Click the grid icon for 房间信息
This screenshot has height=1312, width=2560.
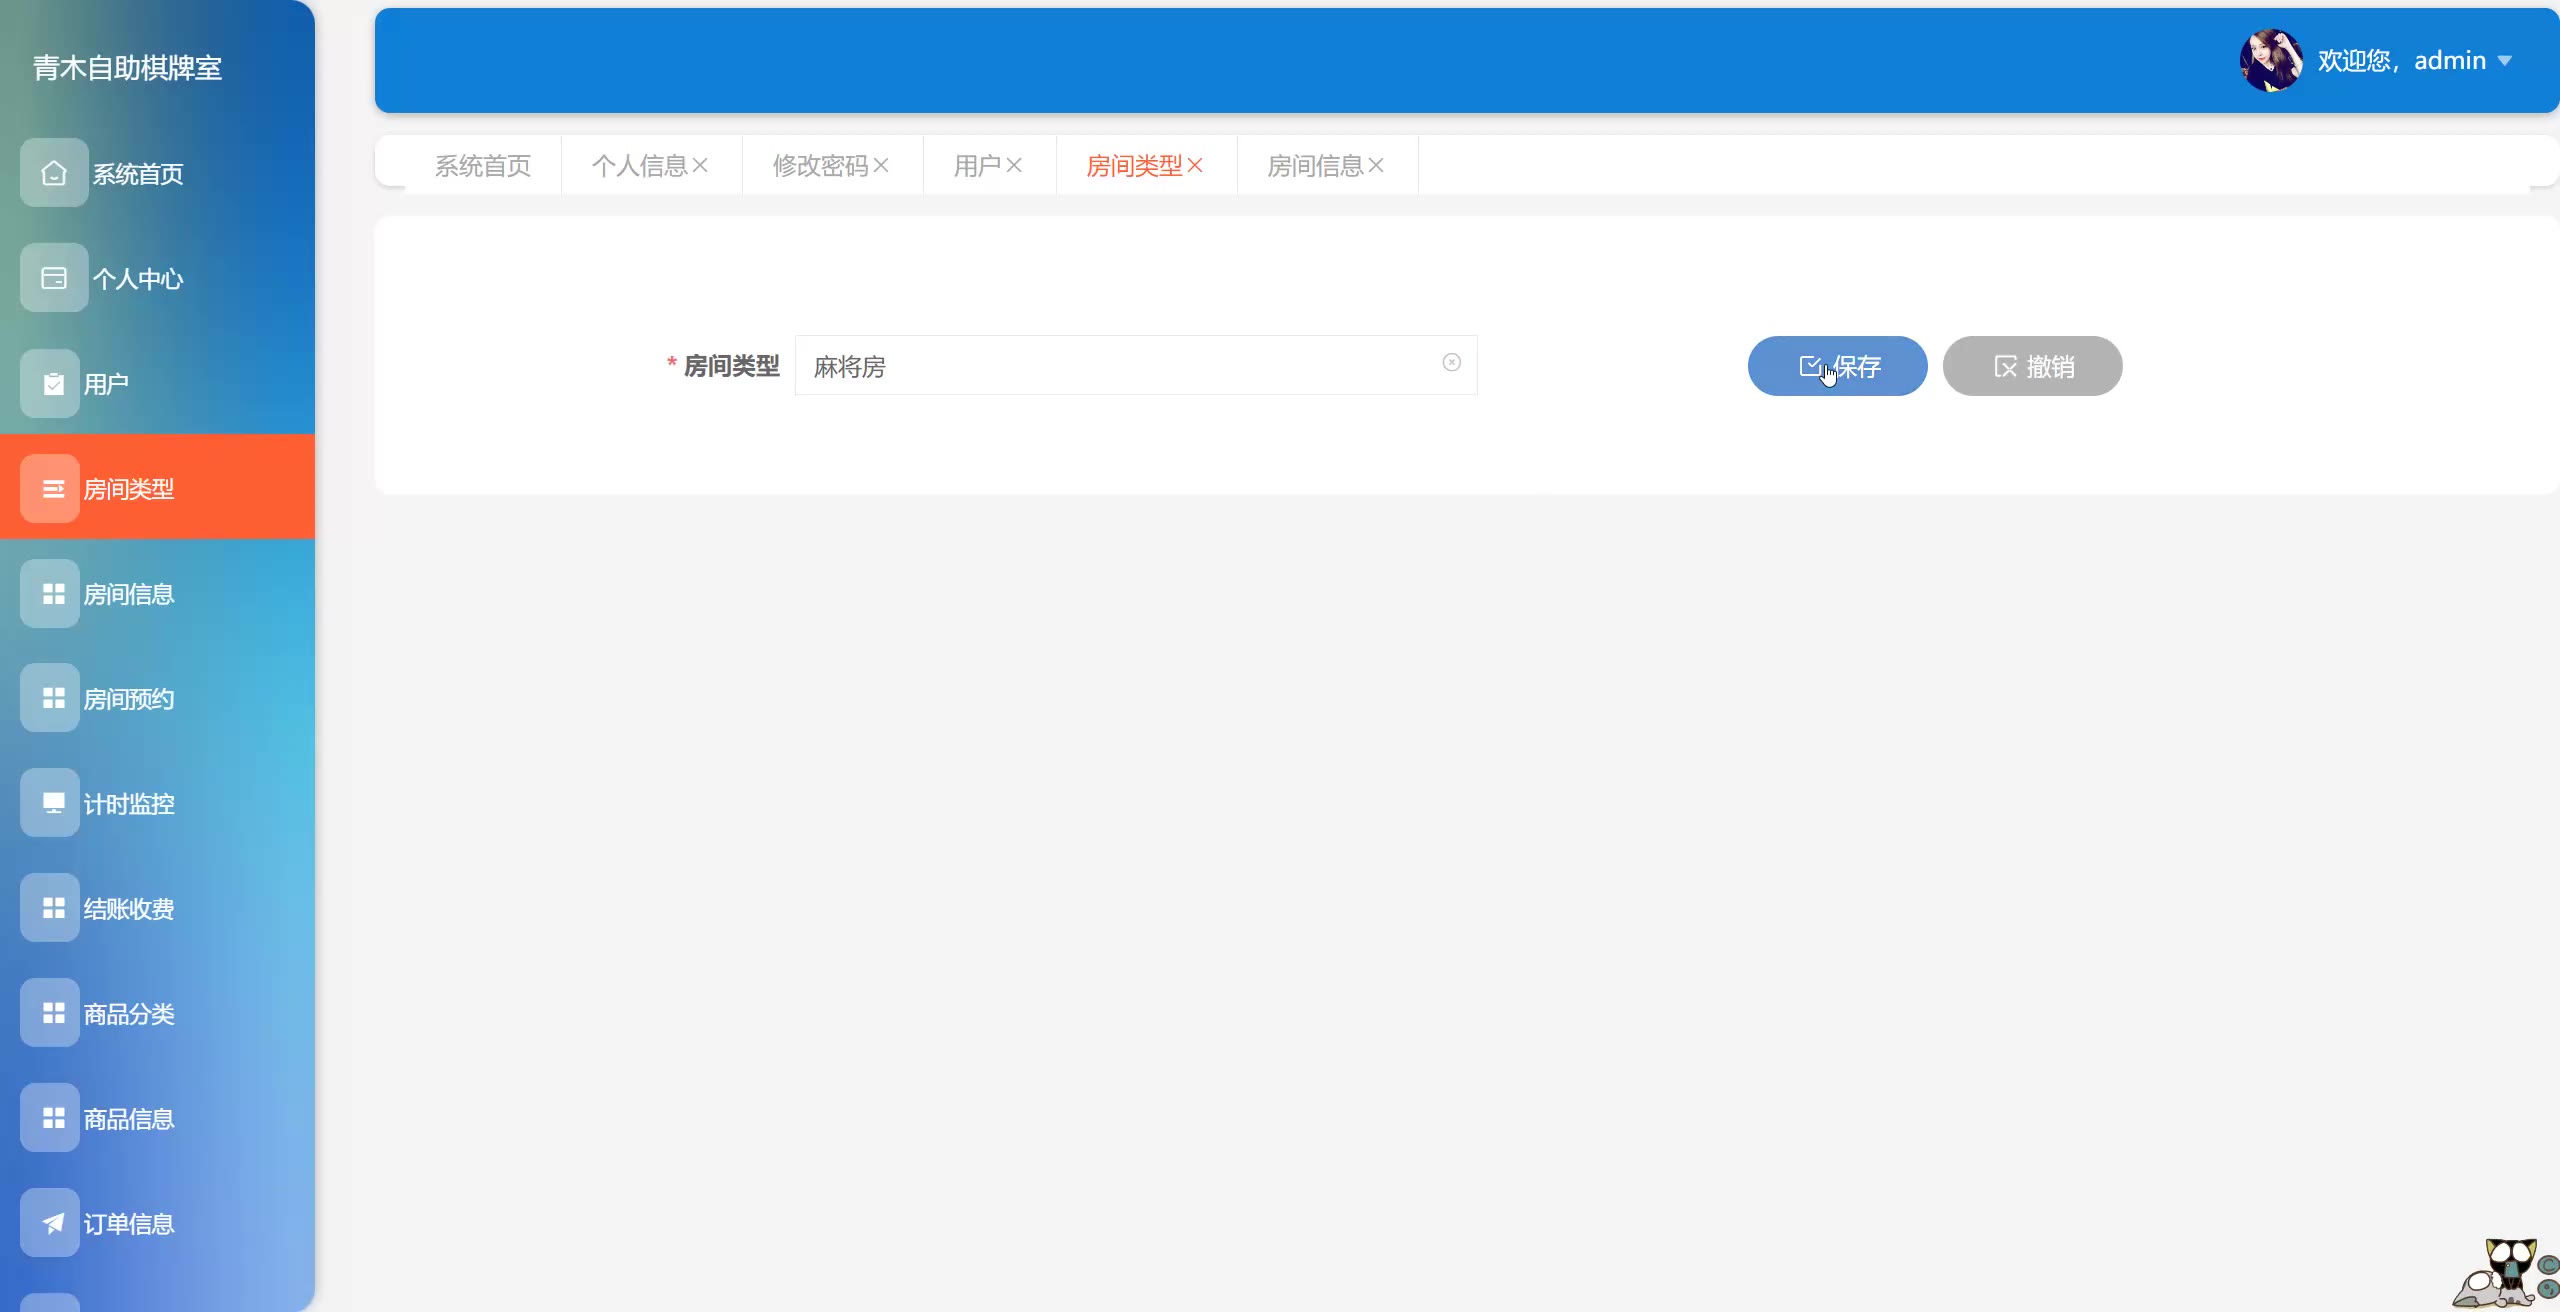(54, 594)
